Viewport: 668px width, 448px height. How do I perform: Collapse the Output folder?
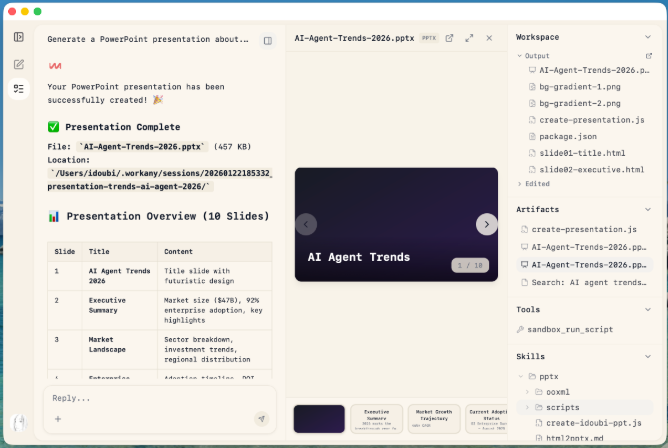[519, 56]
